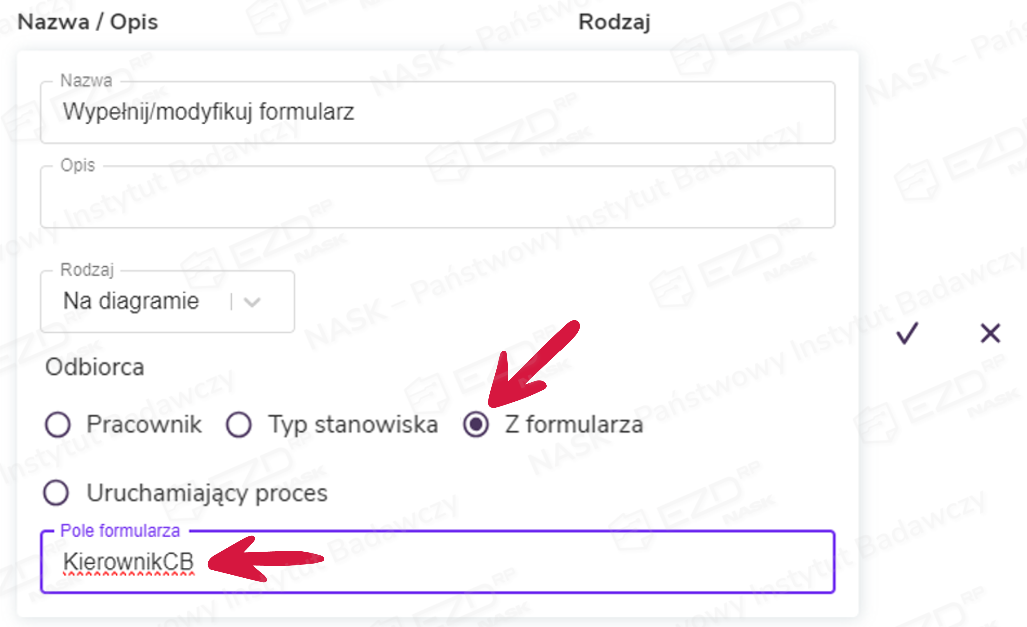Click the Nazwa / Opis column header

tap(88, 21)
